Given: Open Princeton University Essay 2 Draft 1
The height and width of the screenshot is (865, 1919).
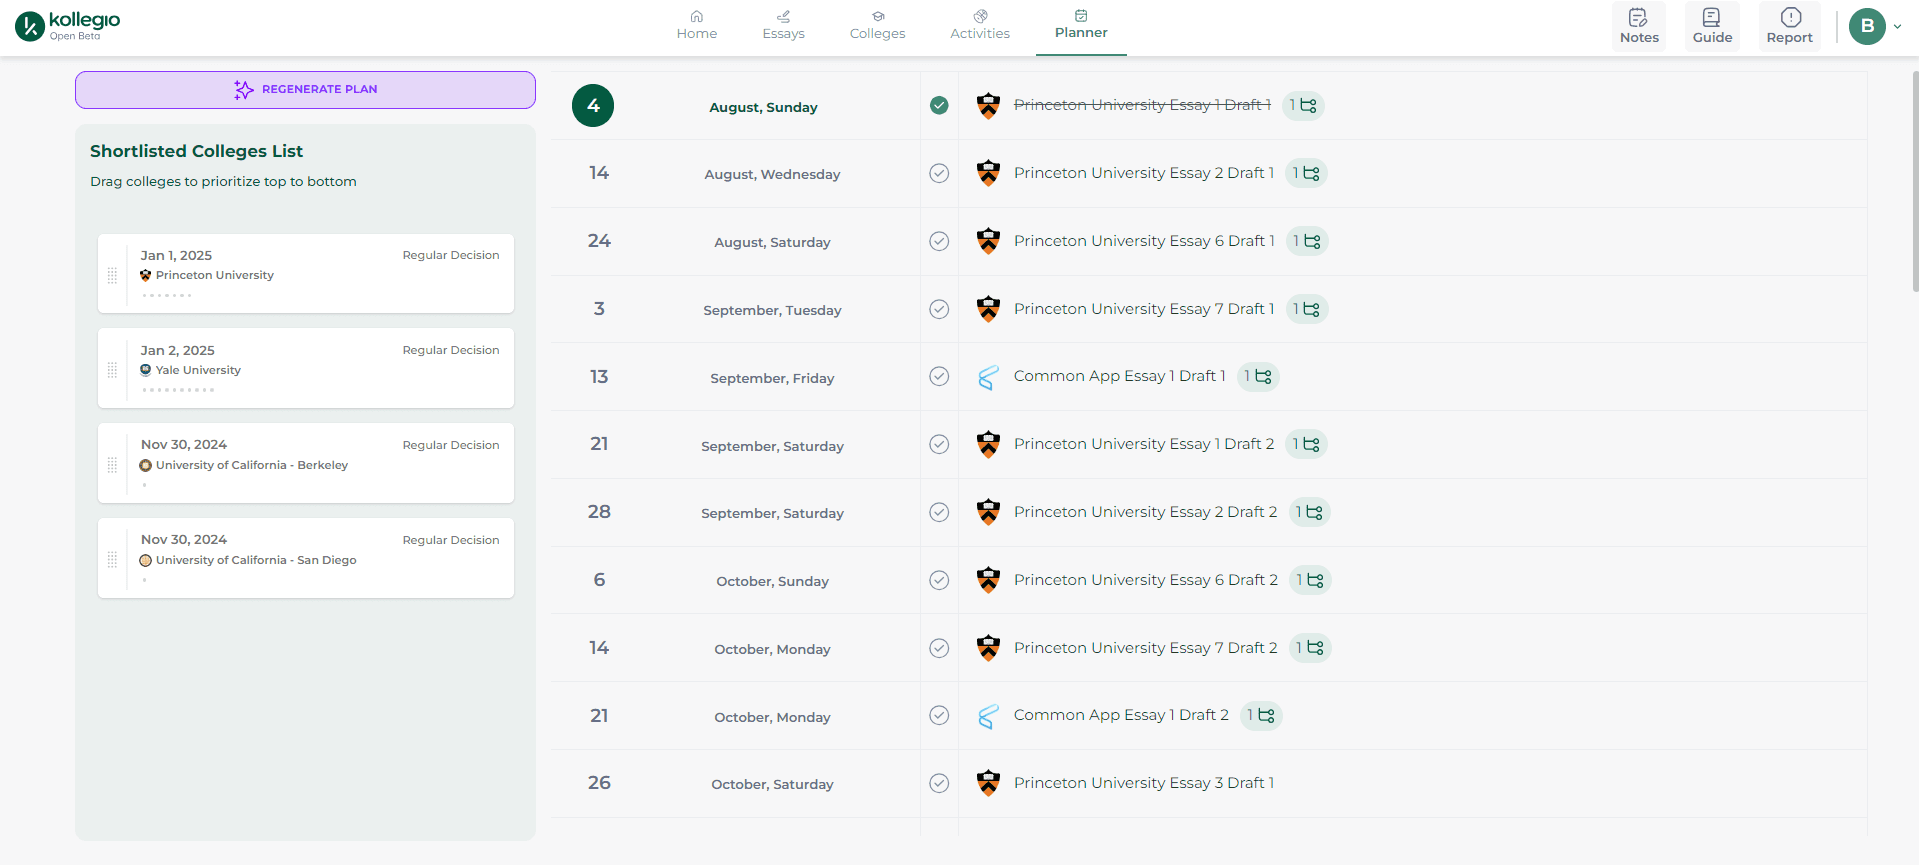Looking at the screenshot, I should point(1144,173).
